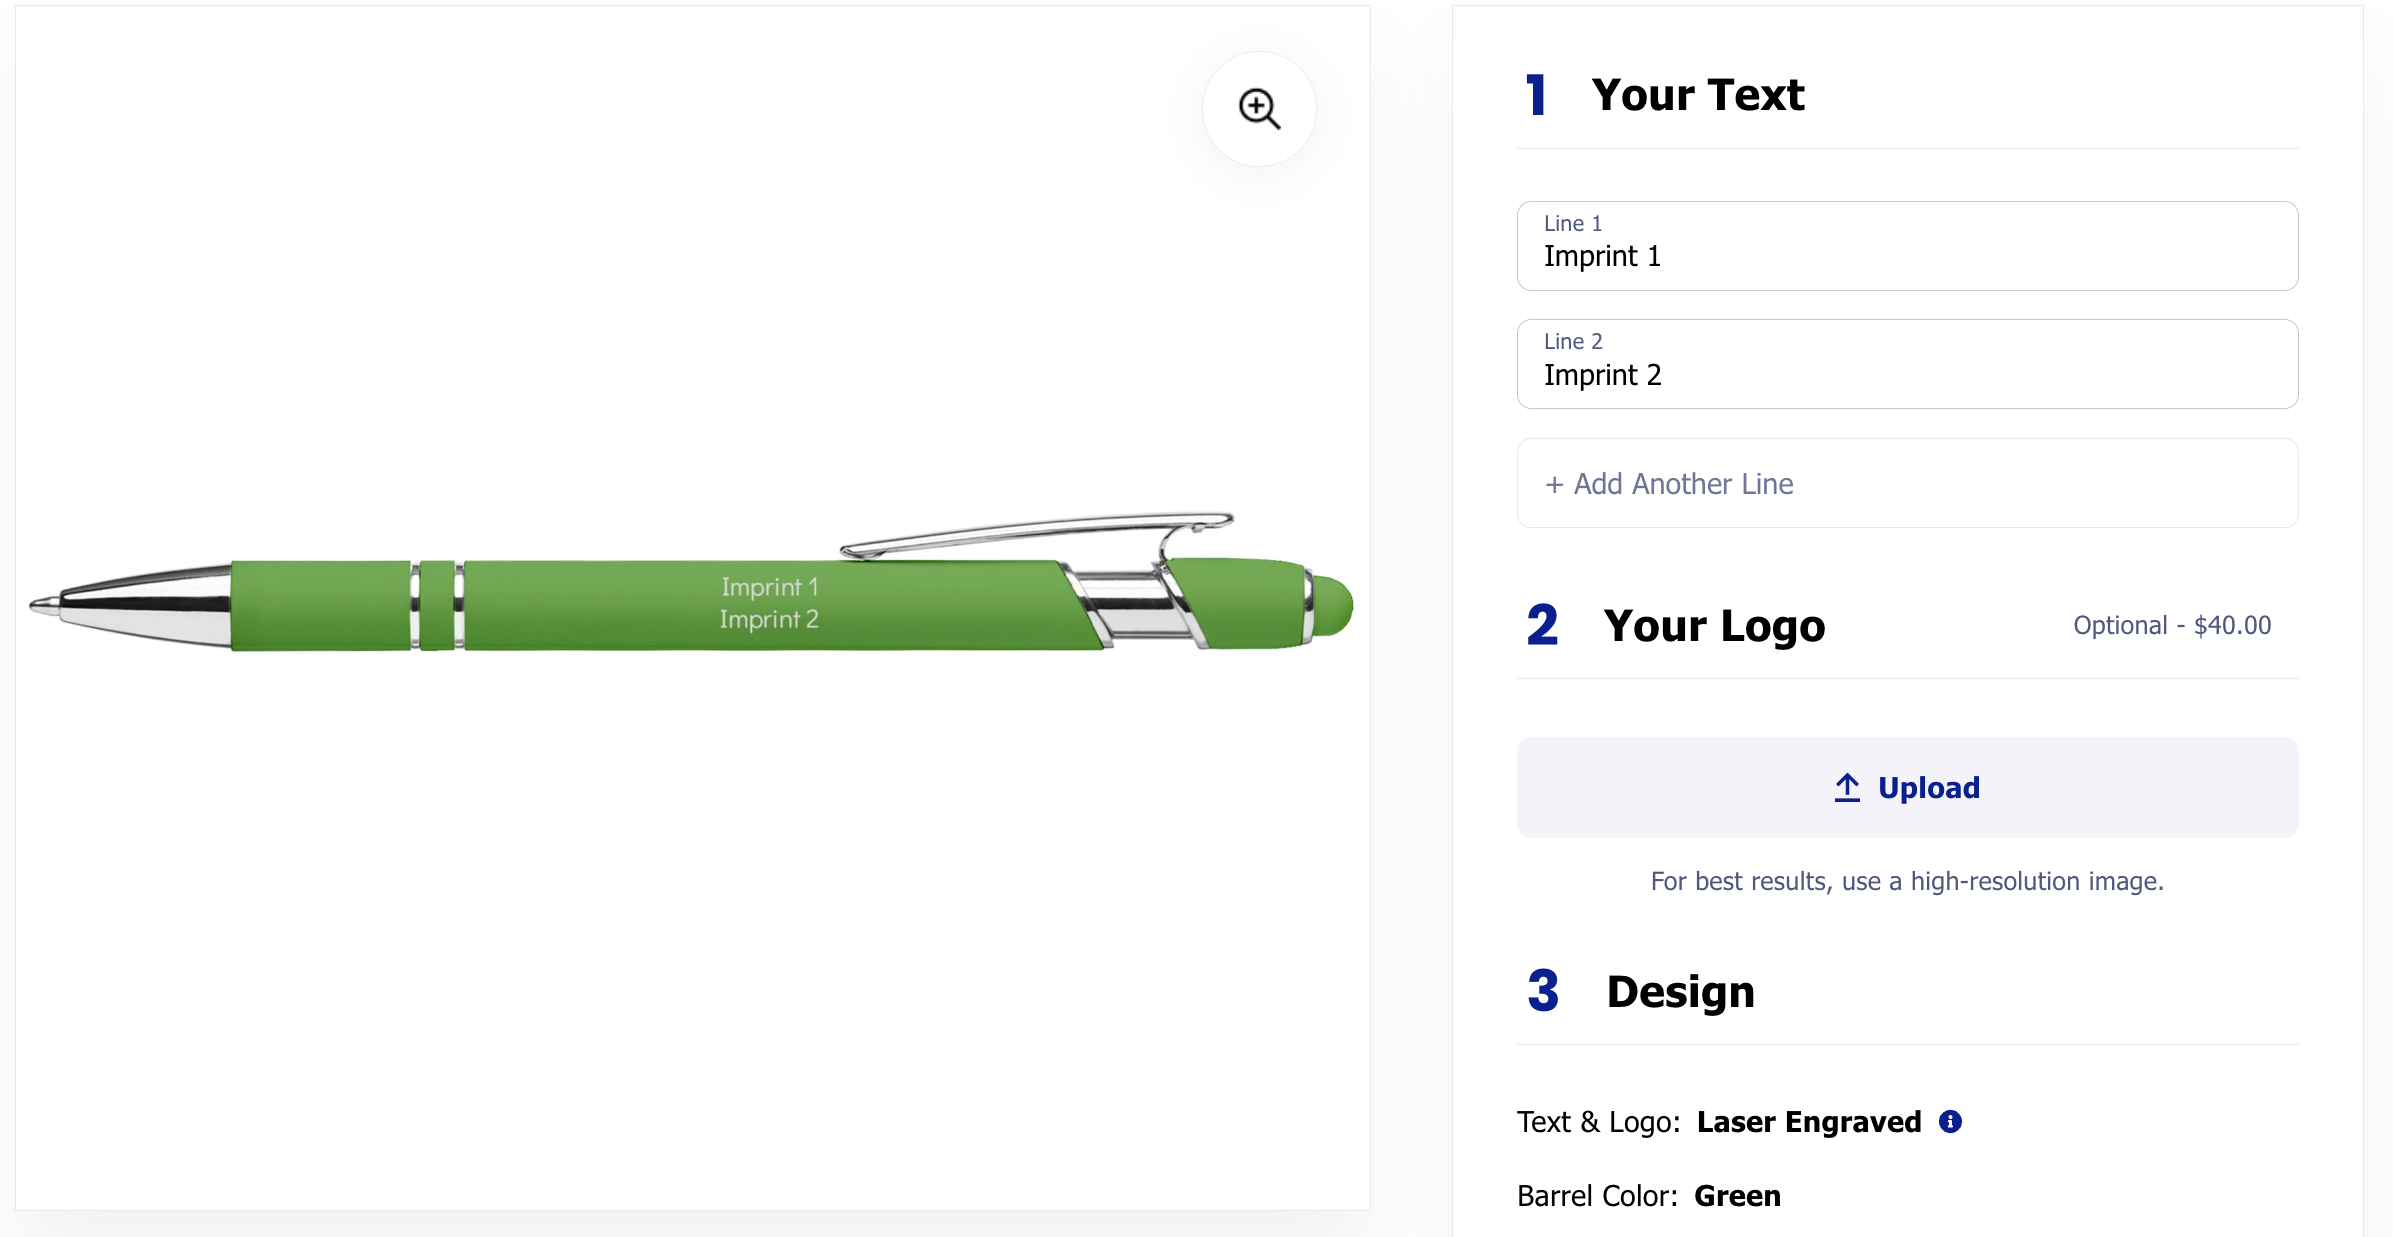Select the Green barrel color value
Image resolution: width=2393 pixels, height=1237 pixels.
click(1737, 1196)
